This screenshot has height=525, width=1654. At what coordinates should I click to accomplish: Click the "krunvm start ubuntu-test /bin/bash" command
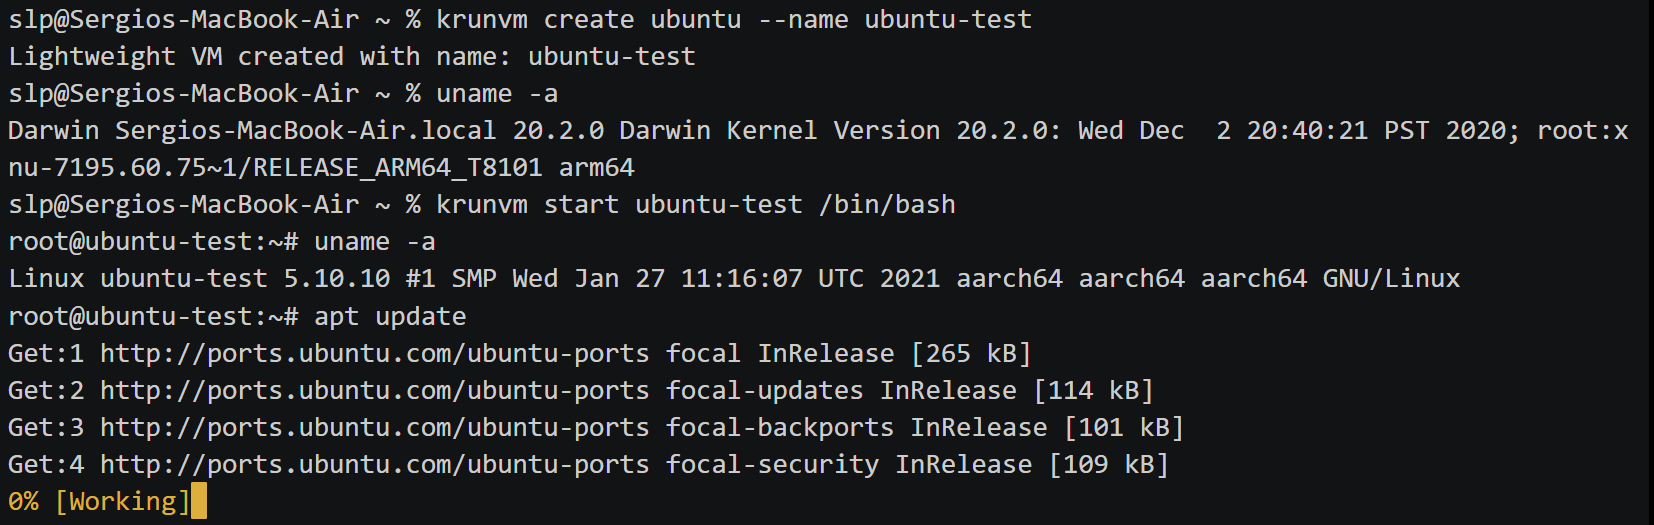coord(696,204)
